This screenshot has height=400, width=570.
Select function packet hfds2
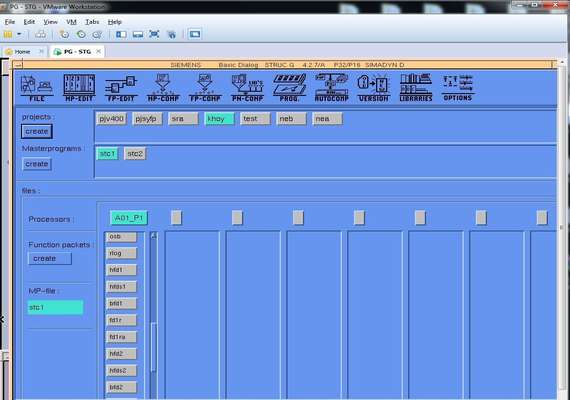121,371
